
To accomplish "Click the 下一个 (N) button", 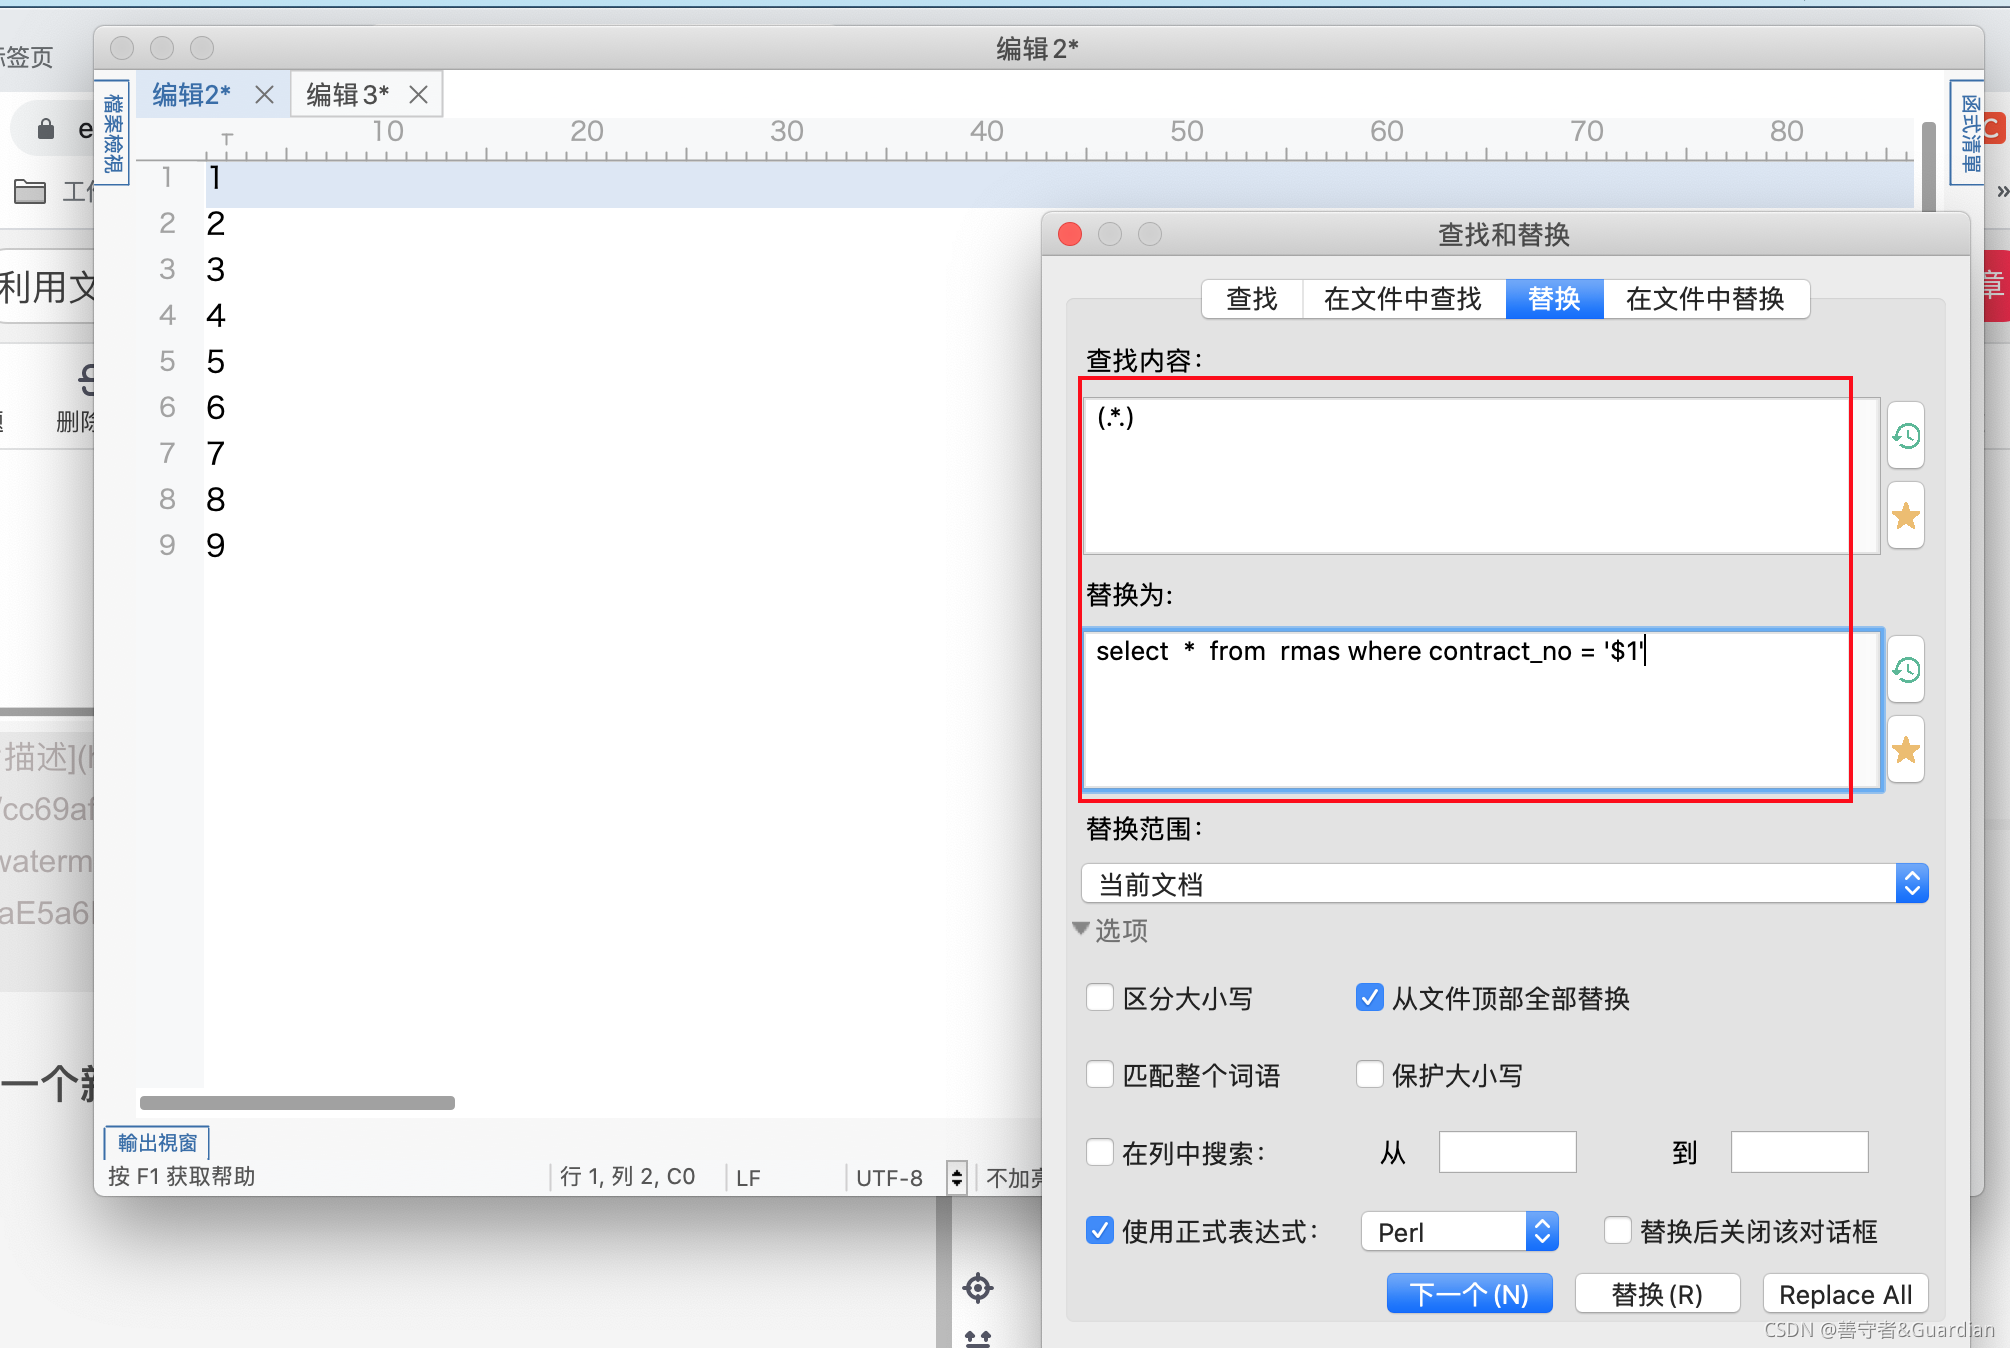I will click(1469, 1294).
